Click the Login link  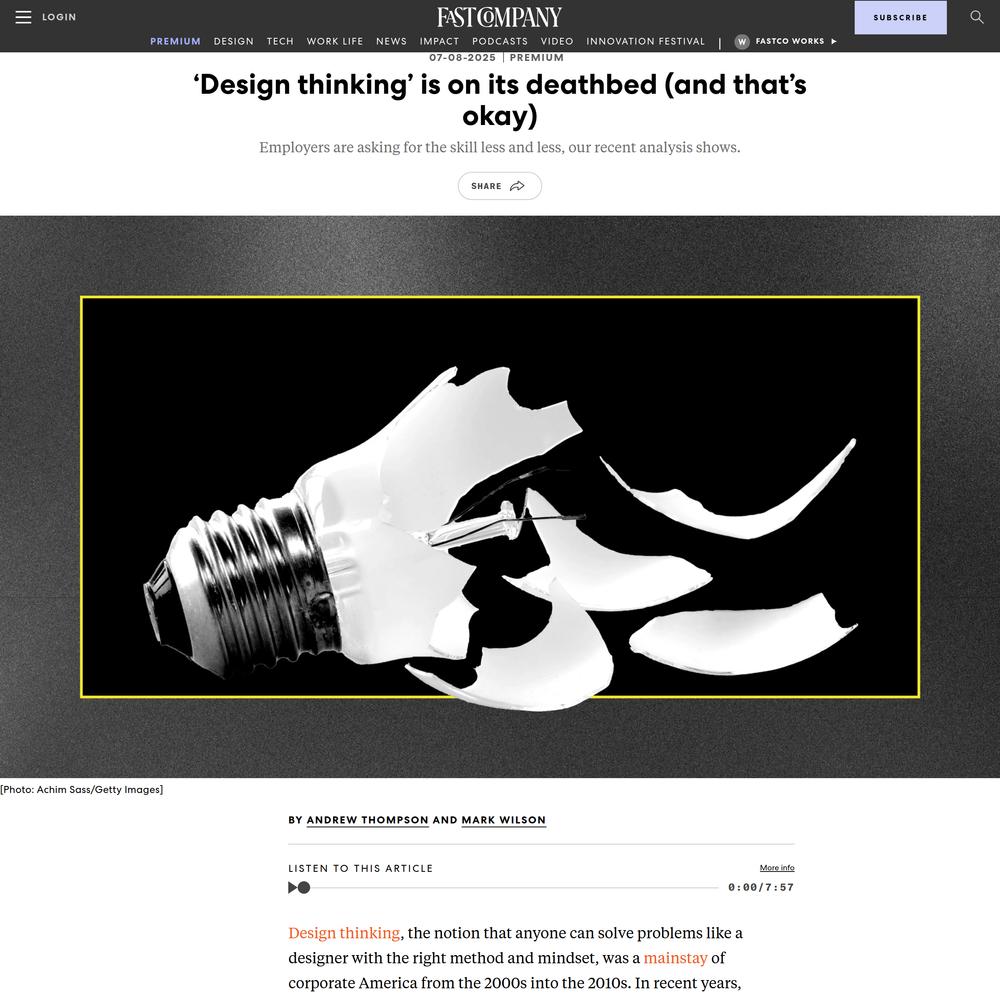click(59, 17)
